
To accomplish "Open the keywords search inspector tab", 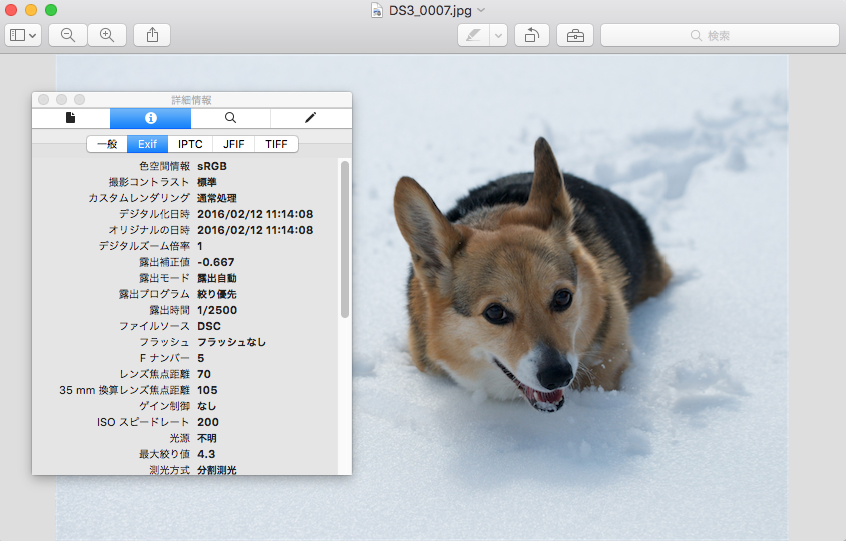I will (x=230, y=118).
